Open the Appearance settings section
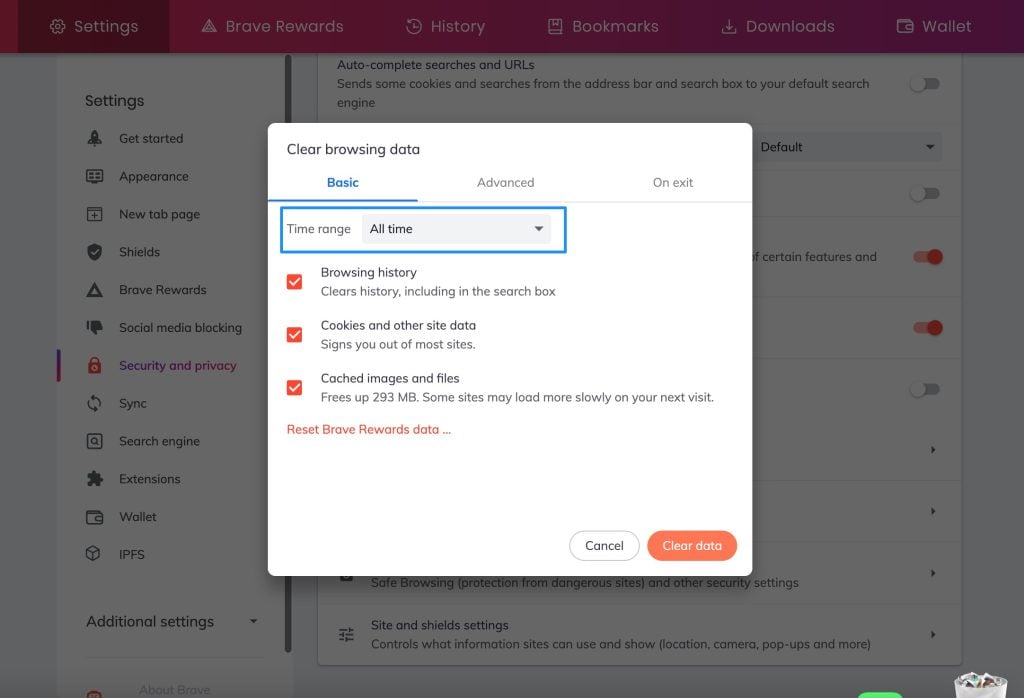 point(153,176)
